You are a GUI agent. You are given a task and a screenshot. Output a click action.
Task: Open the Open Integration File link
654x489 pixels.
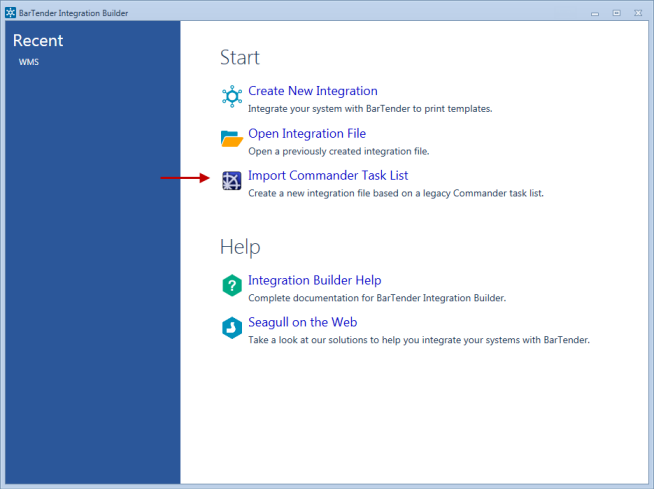307,134
